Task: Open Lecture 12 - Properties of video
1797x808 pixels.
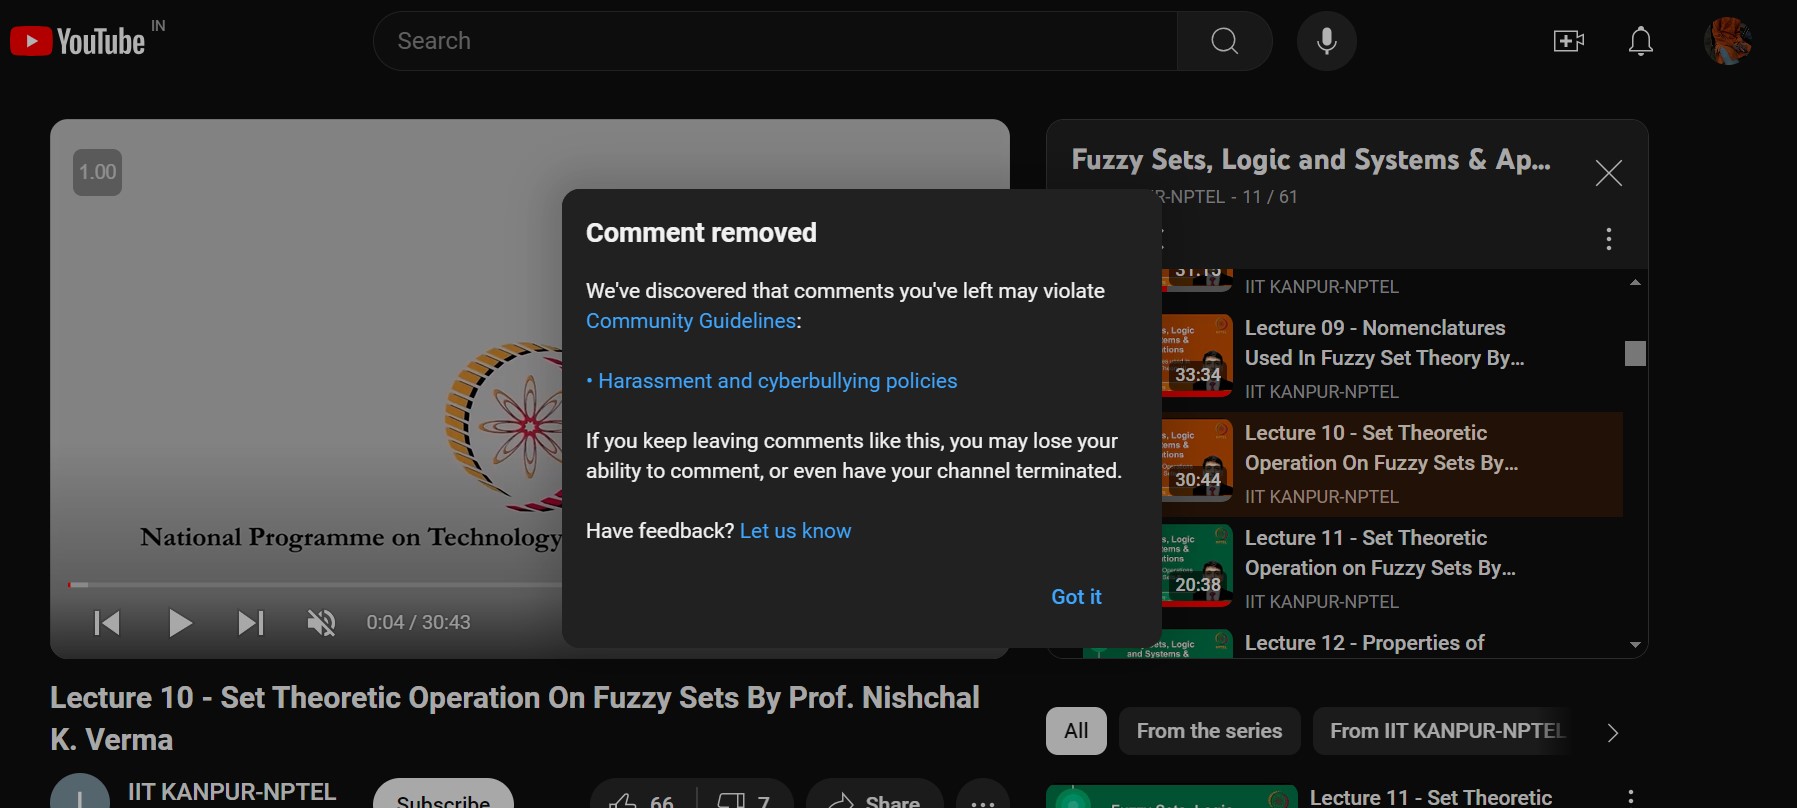Action: (x=1364, y=643)
